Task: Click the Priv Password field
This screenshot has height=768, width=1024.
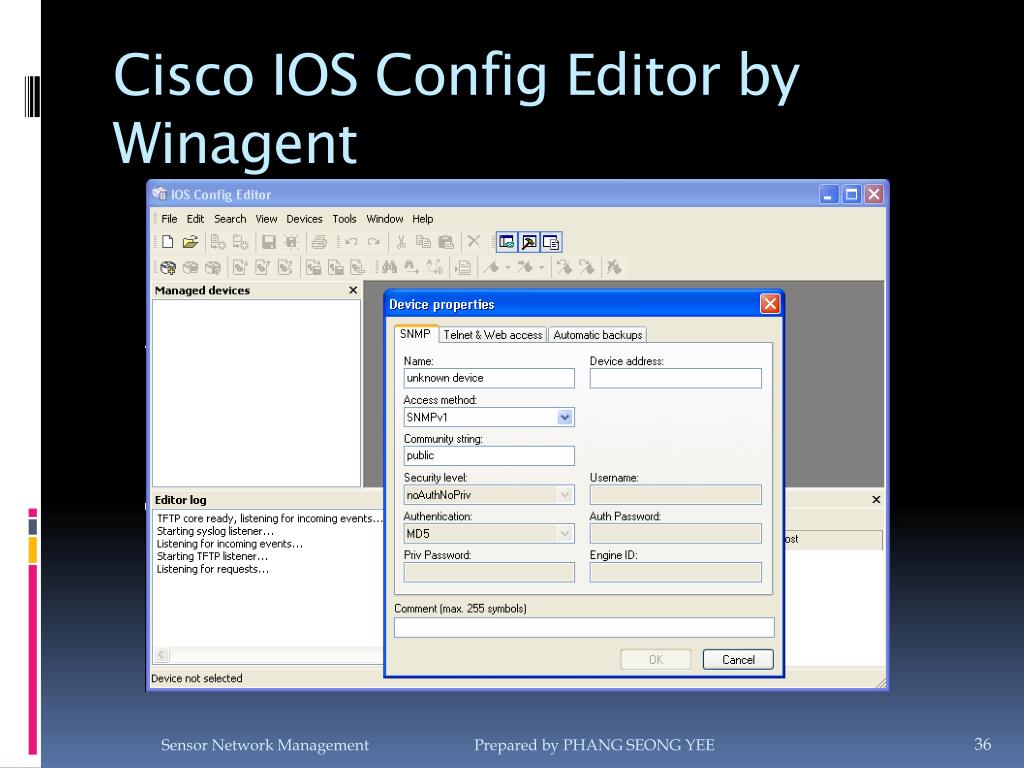Action: click(489, 573)
